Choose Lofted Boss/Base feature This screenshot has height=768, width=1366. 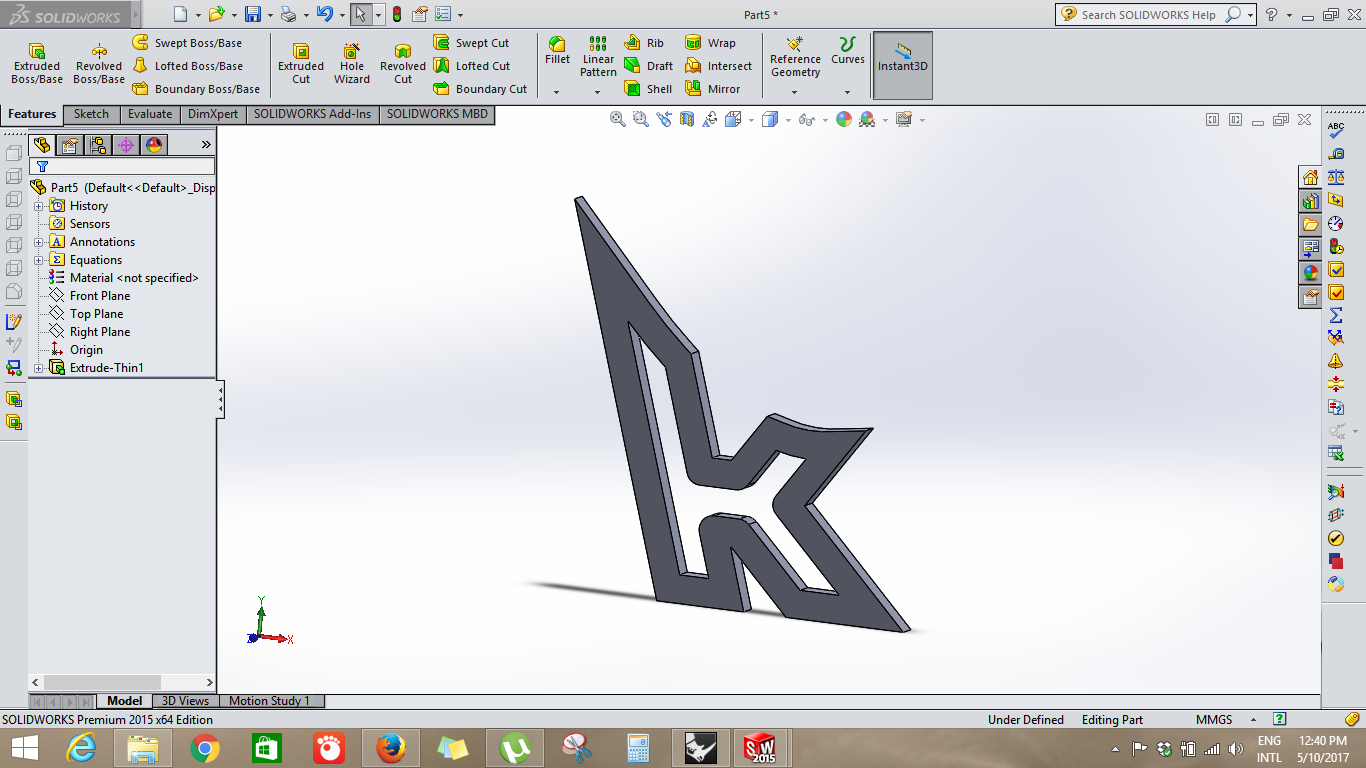[187, 66]
